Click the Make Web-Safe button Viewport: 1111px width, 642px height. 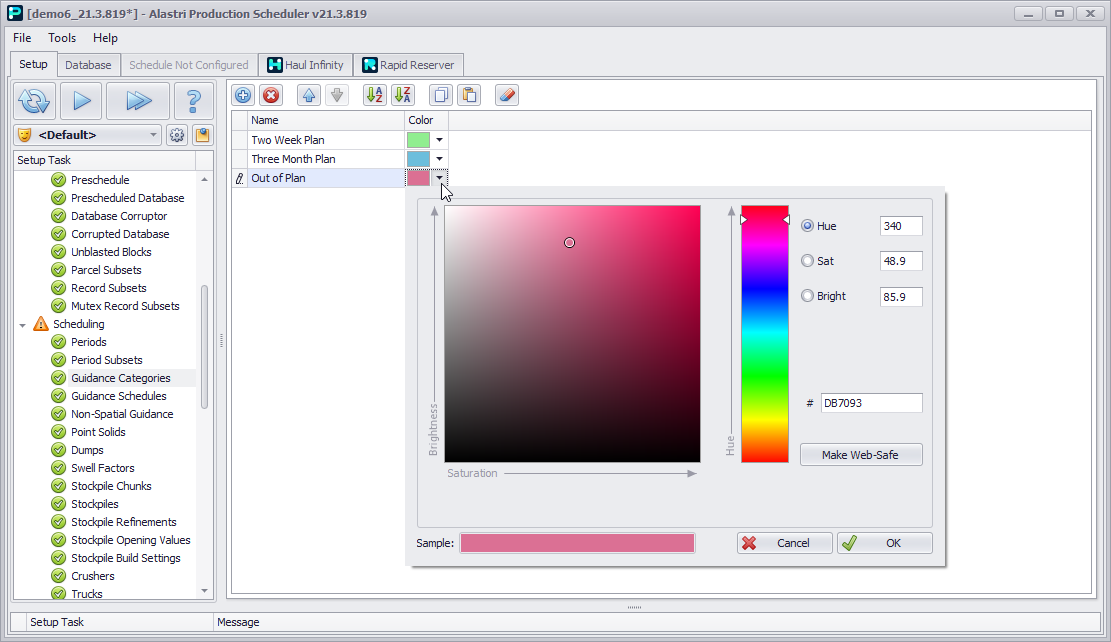click(860, 455)
